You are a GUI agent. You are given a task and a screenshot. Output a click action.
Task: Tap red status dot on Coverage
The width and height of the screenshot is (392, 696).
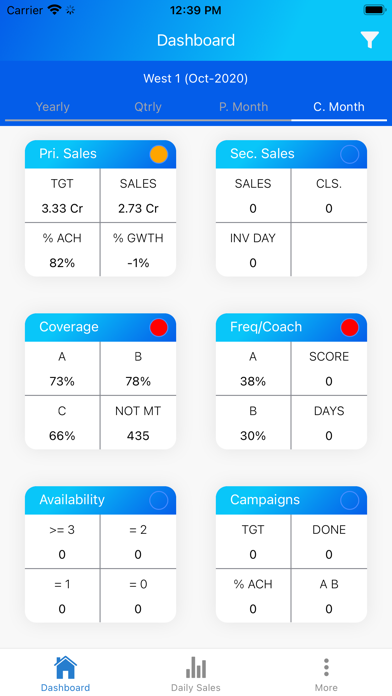point(158,328)
